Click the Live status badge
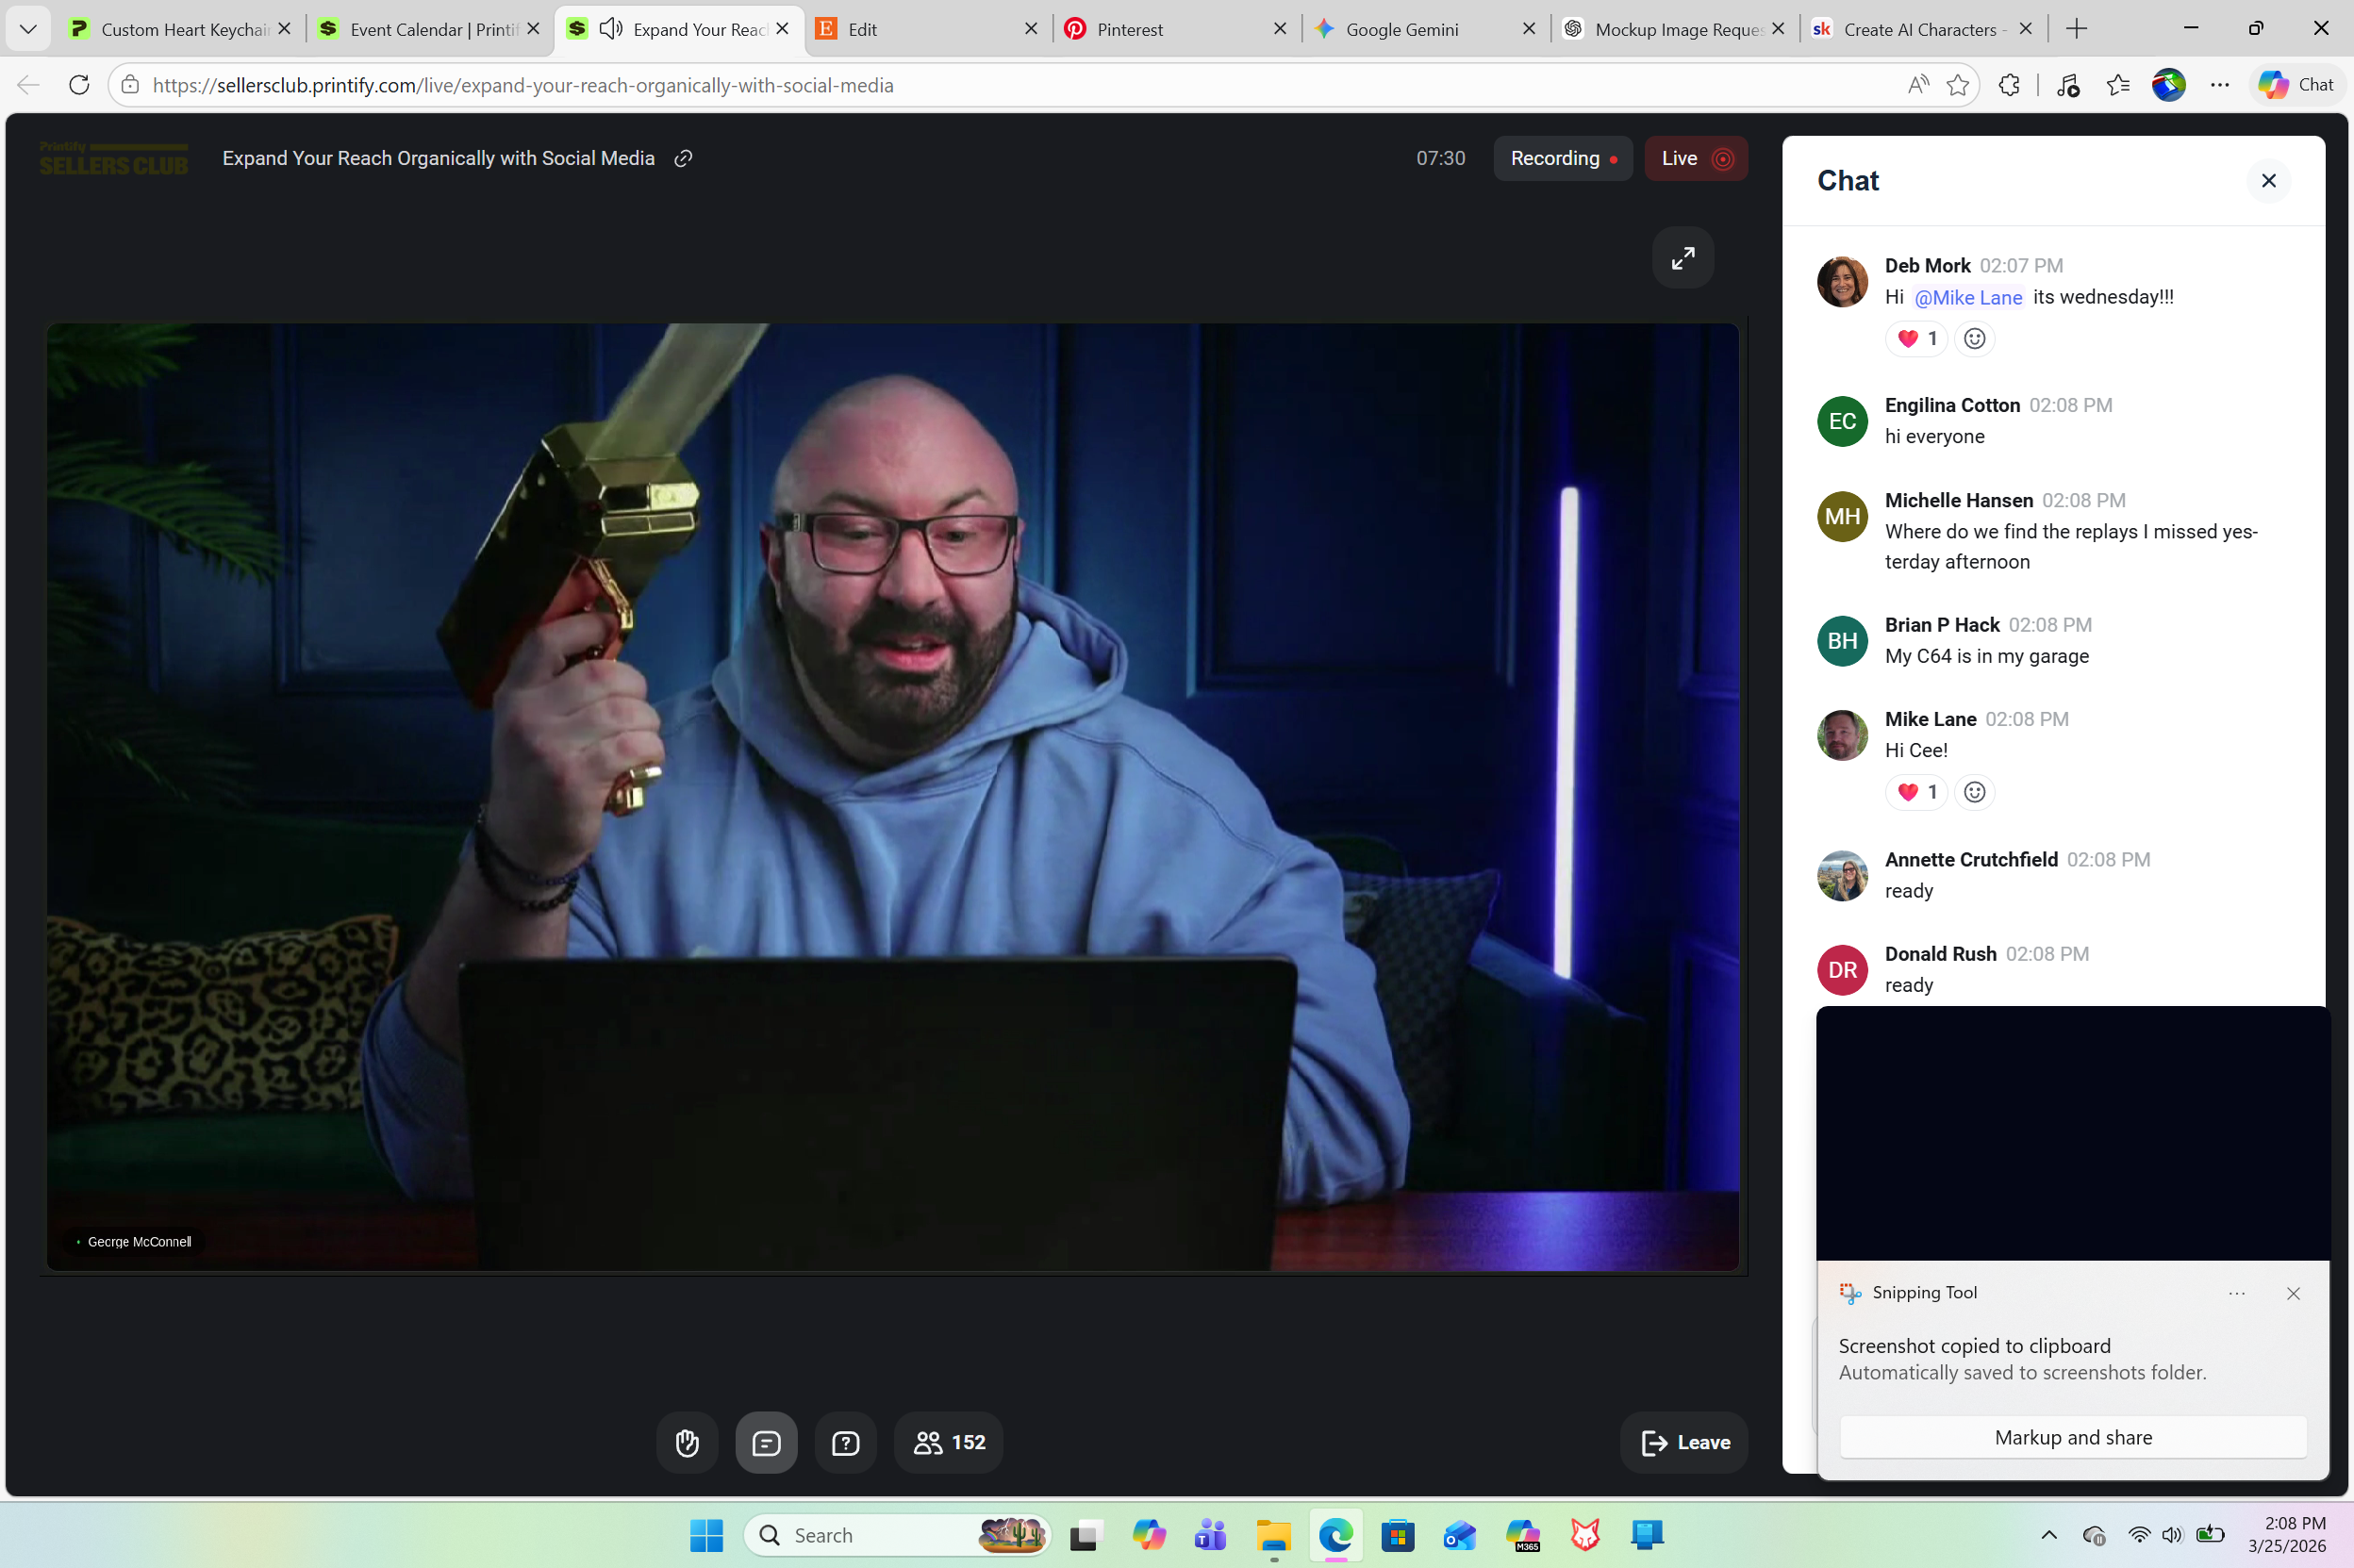 1696,158
